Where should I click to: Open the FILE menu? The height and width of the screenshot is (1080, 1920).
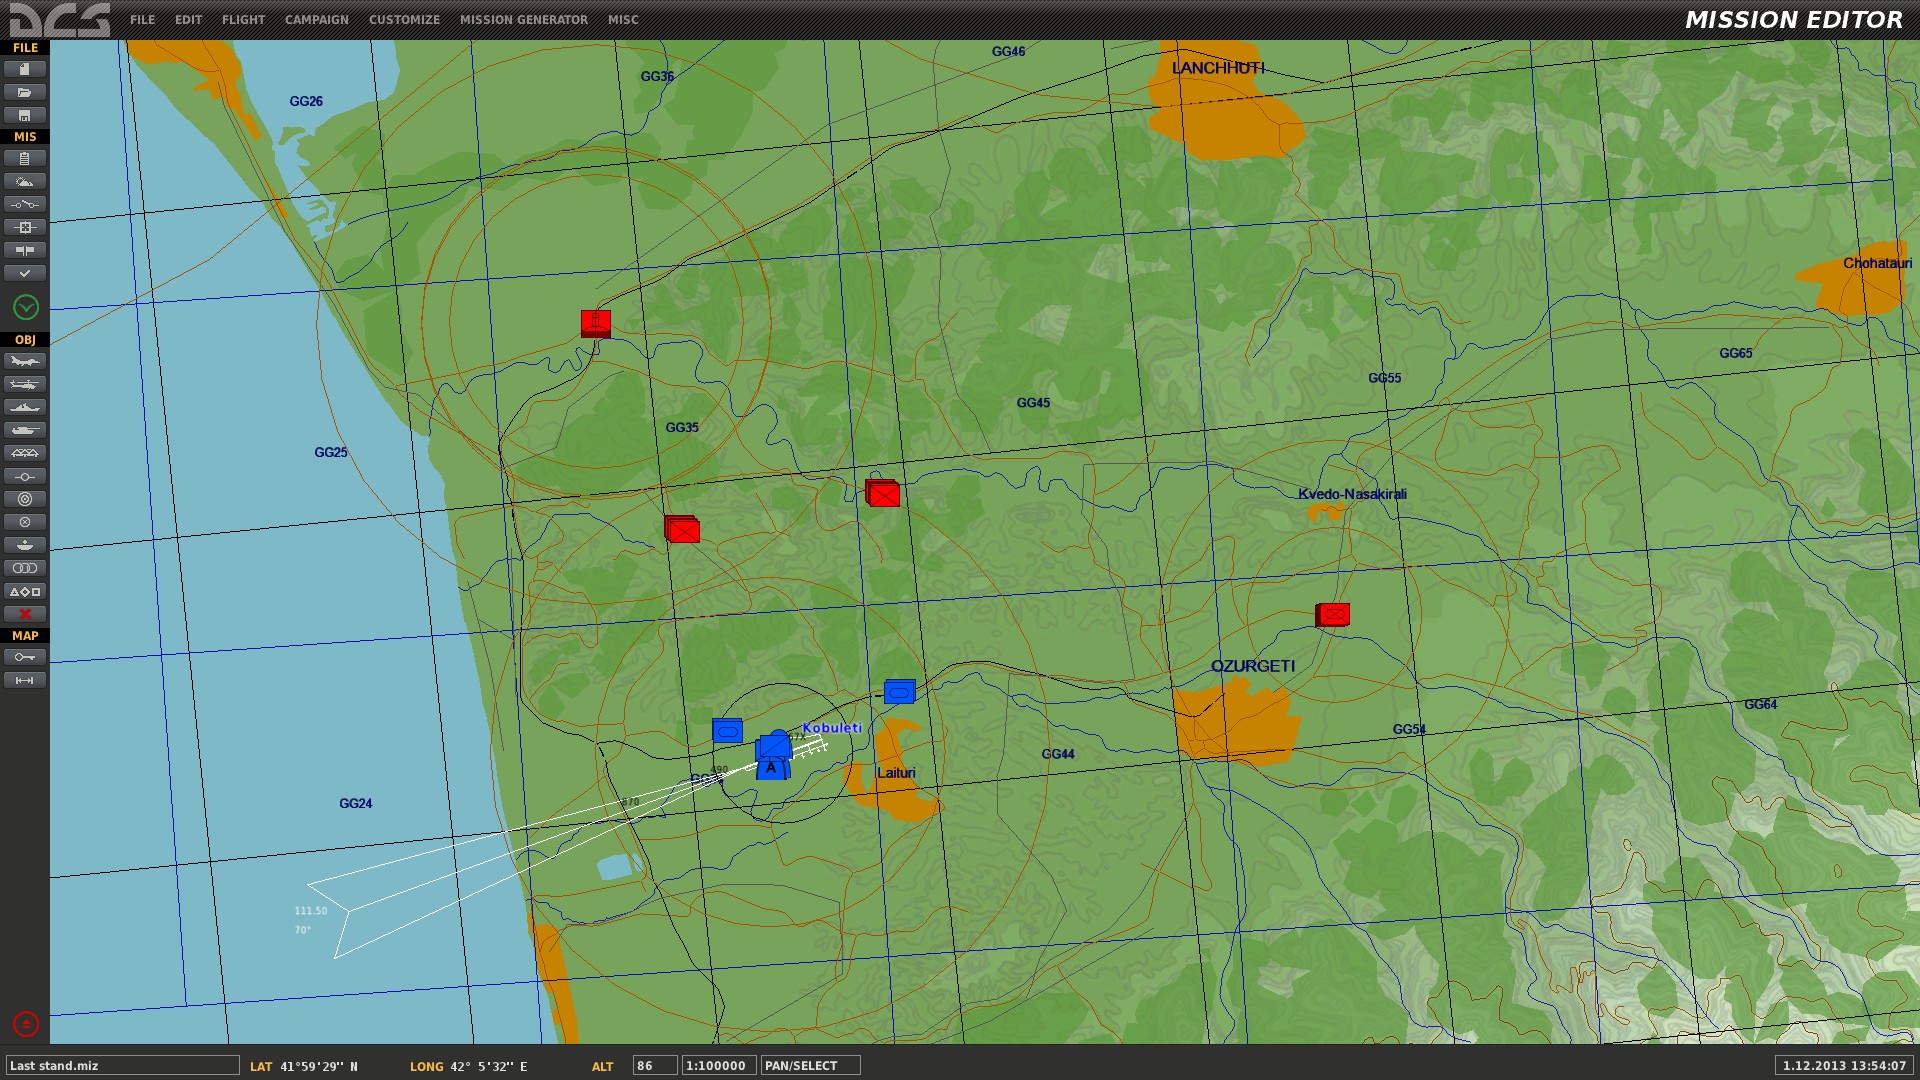click(x=142, y=20)
